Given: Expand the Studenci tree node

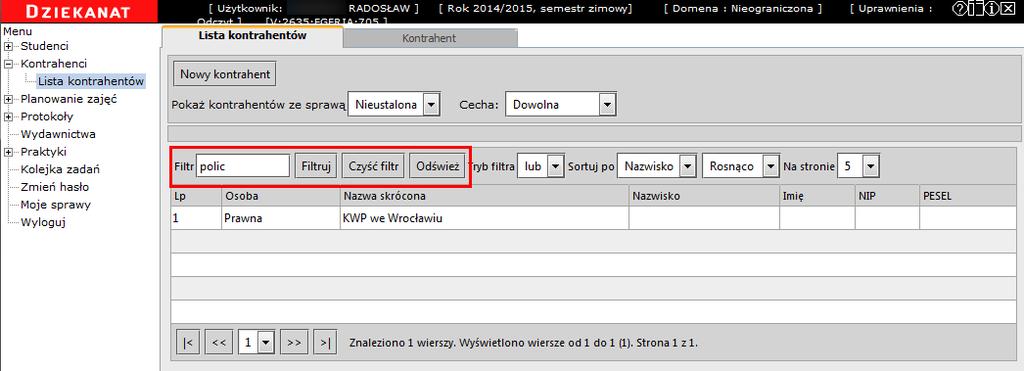Looking at the screenshot, I should 8,46.
